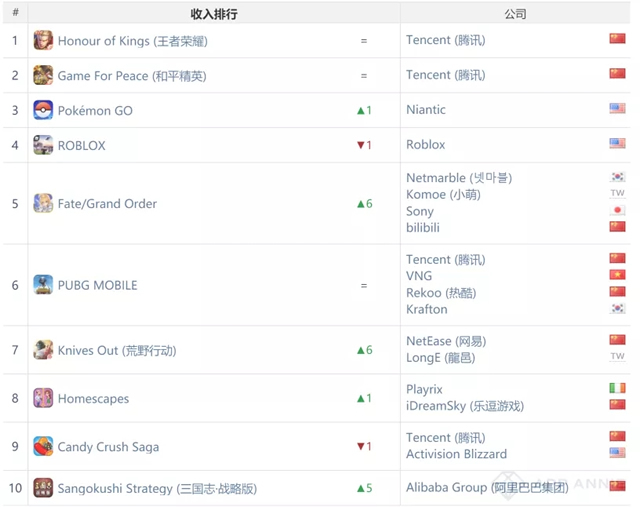This screenshot has width=640, height=507.
Task: Click the Knives Out game icon
Action: (43, 350)
